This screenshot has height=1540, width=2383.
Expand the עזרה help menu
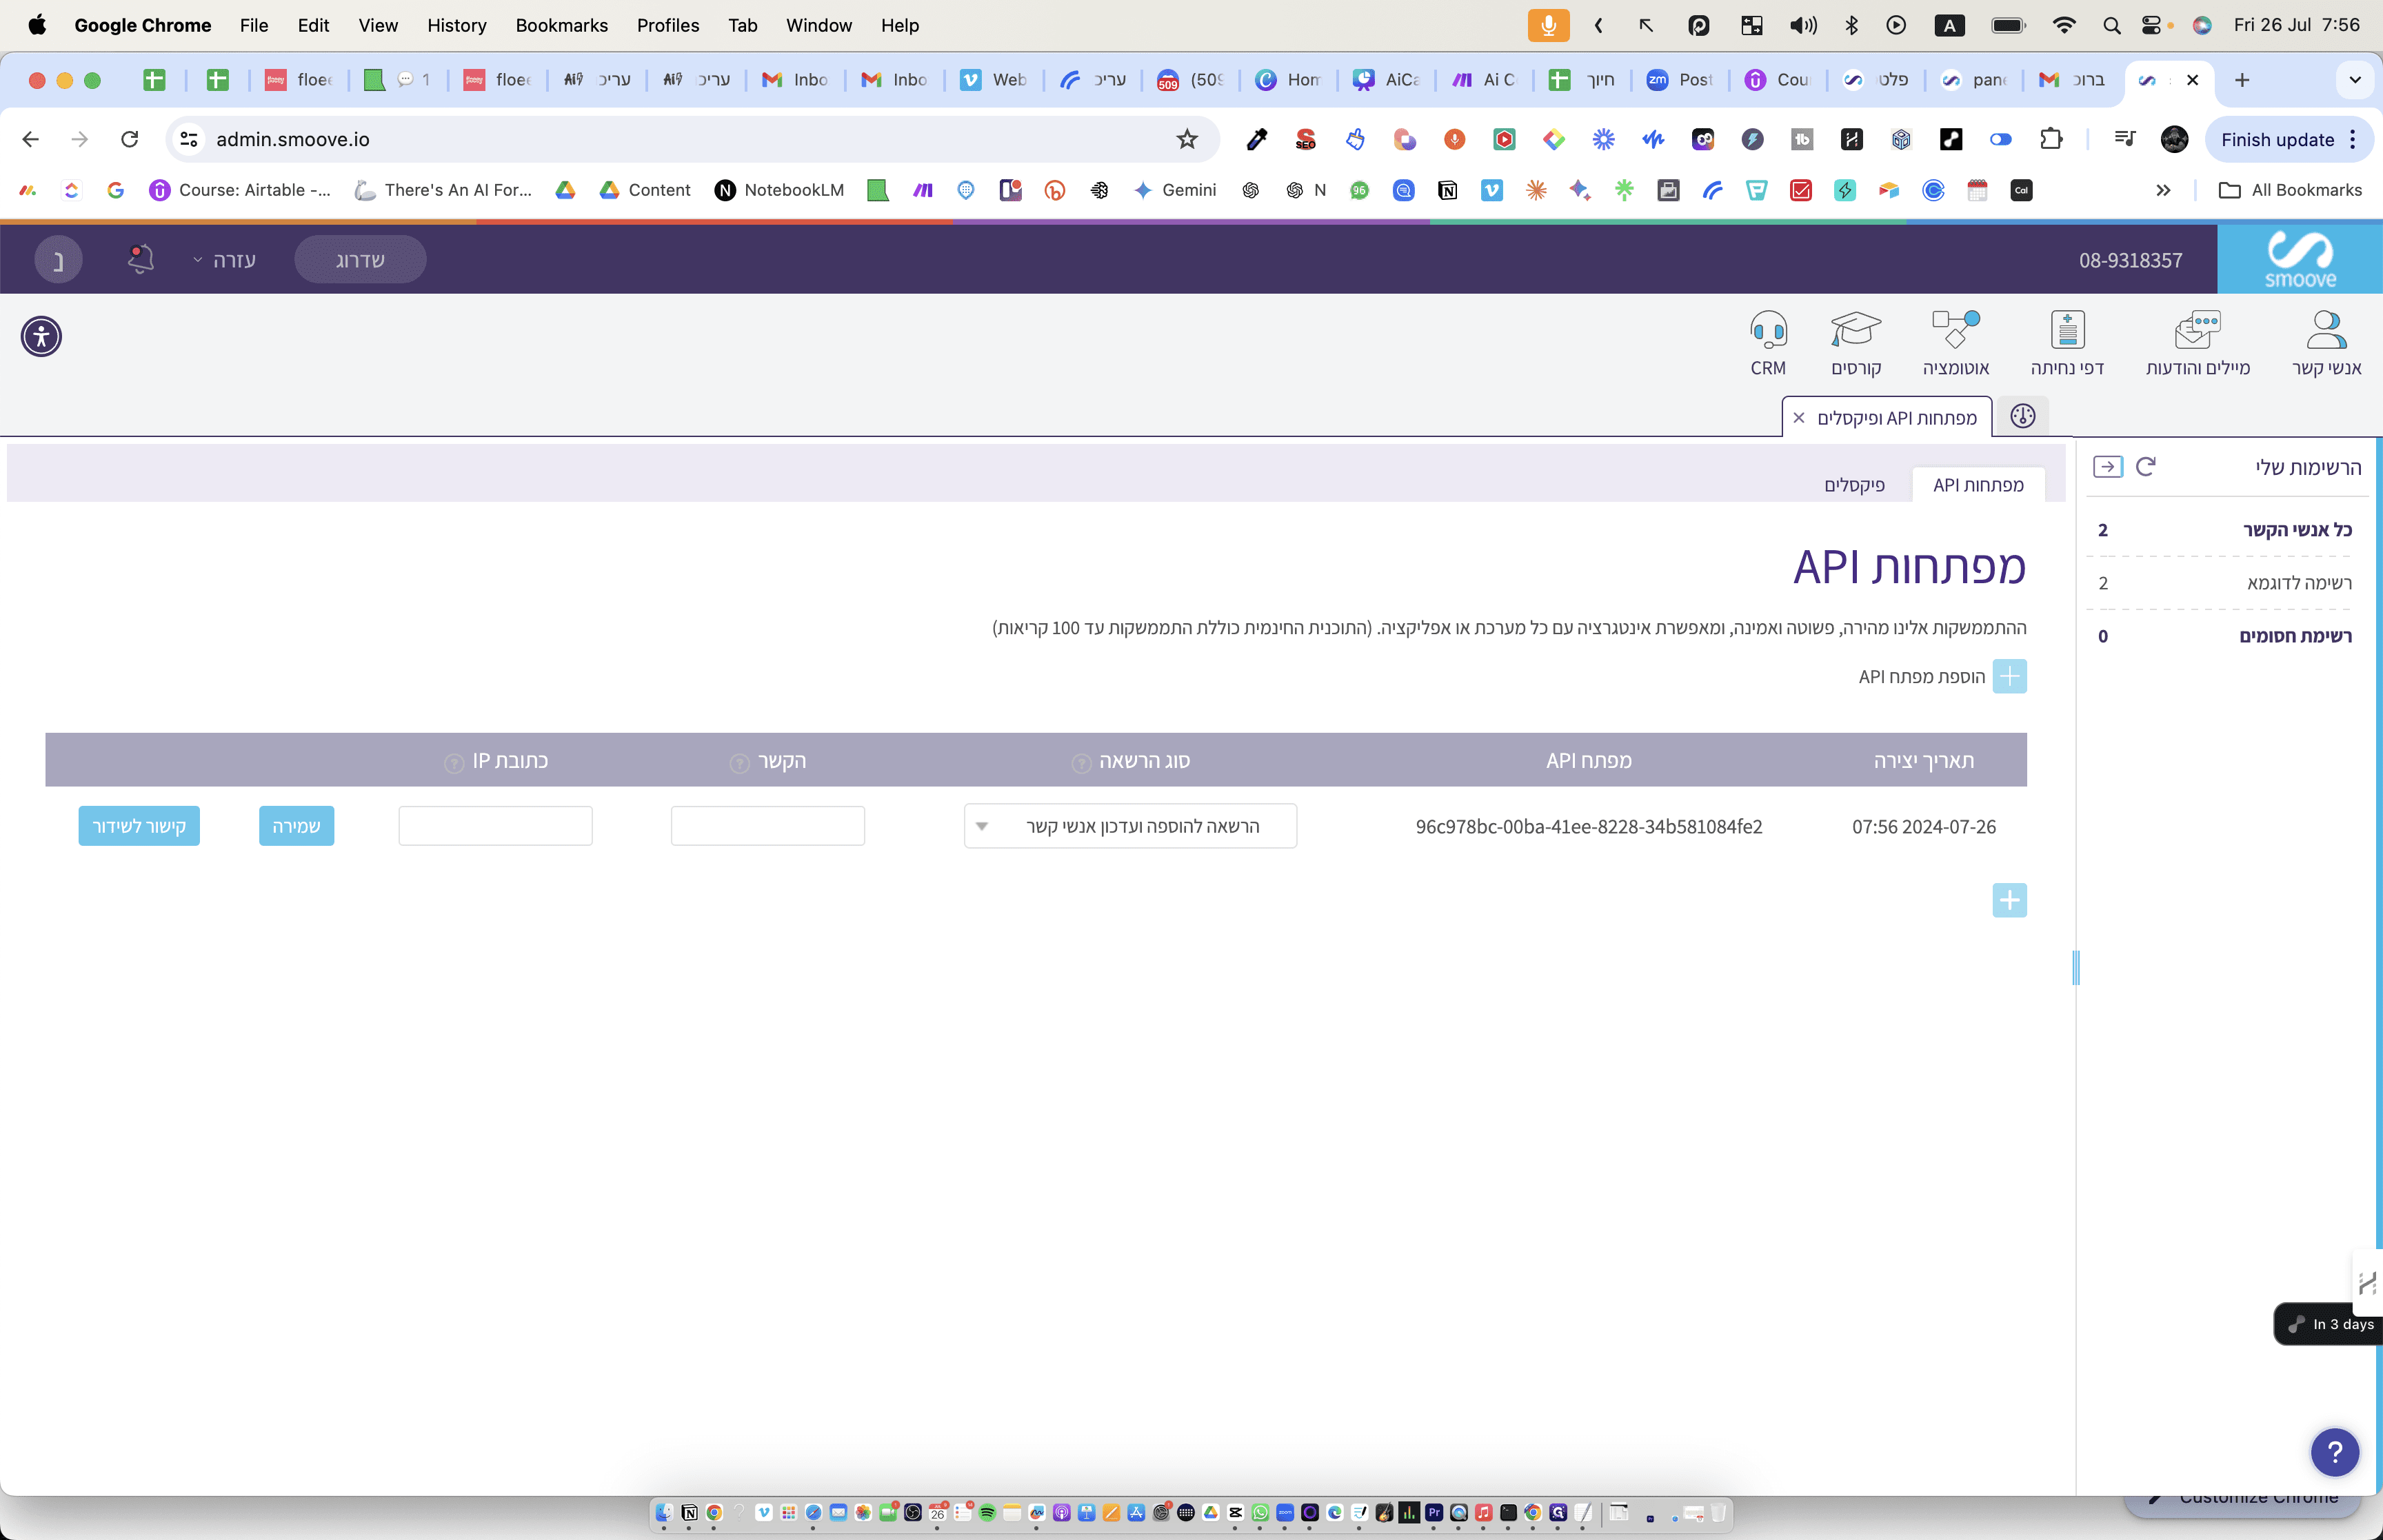[225, 260]
